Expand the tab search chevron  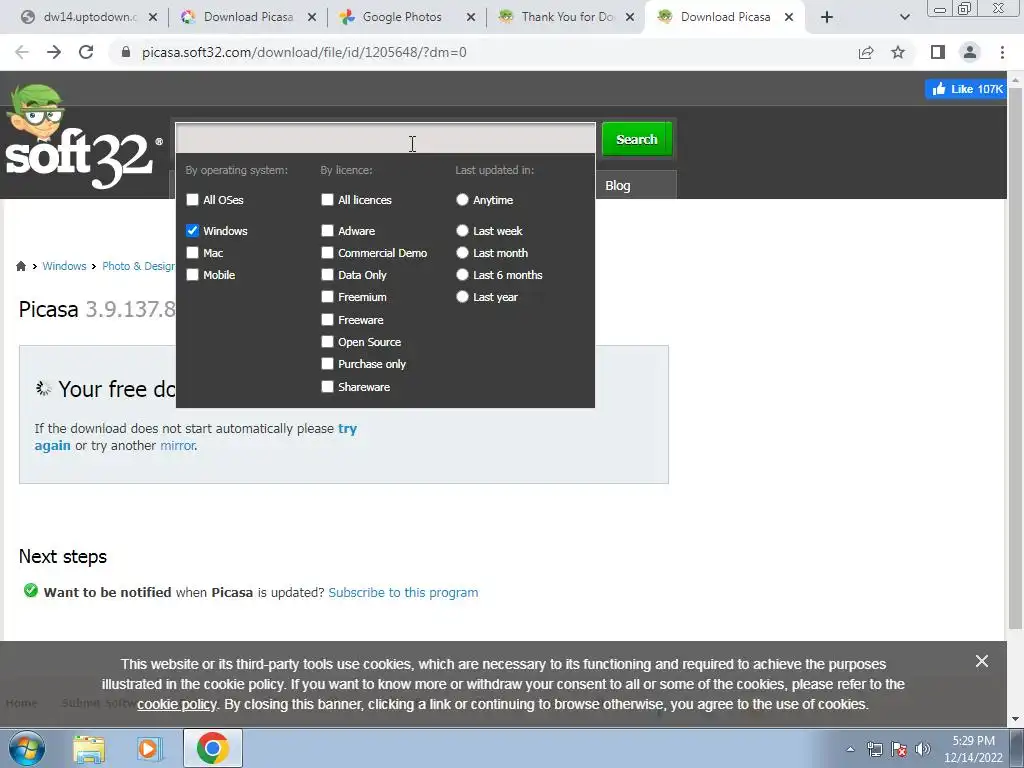click(904, 17)
